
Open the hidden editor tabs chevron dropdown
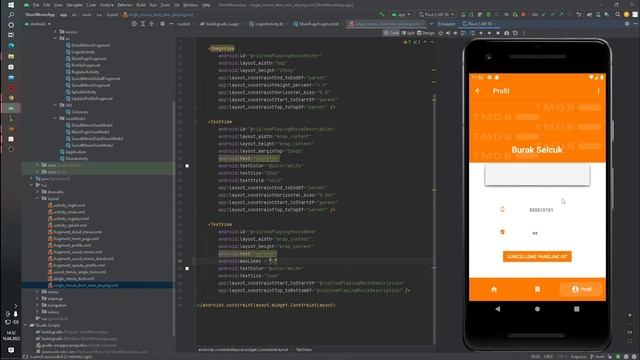click(431, 24)
